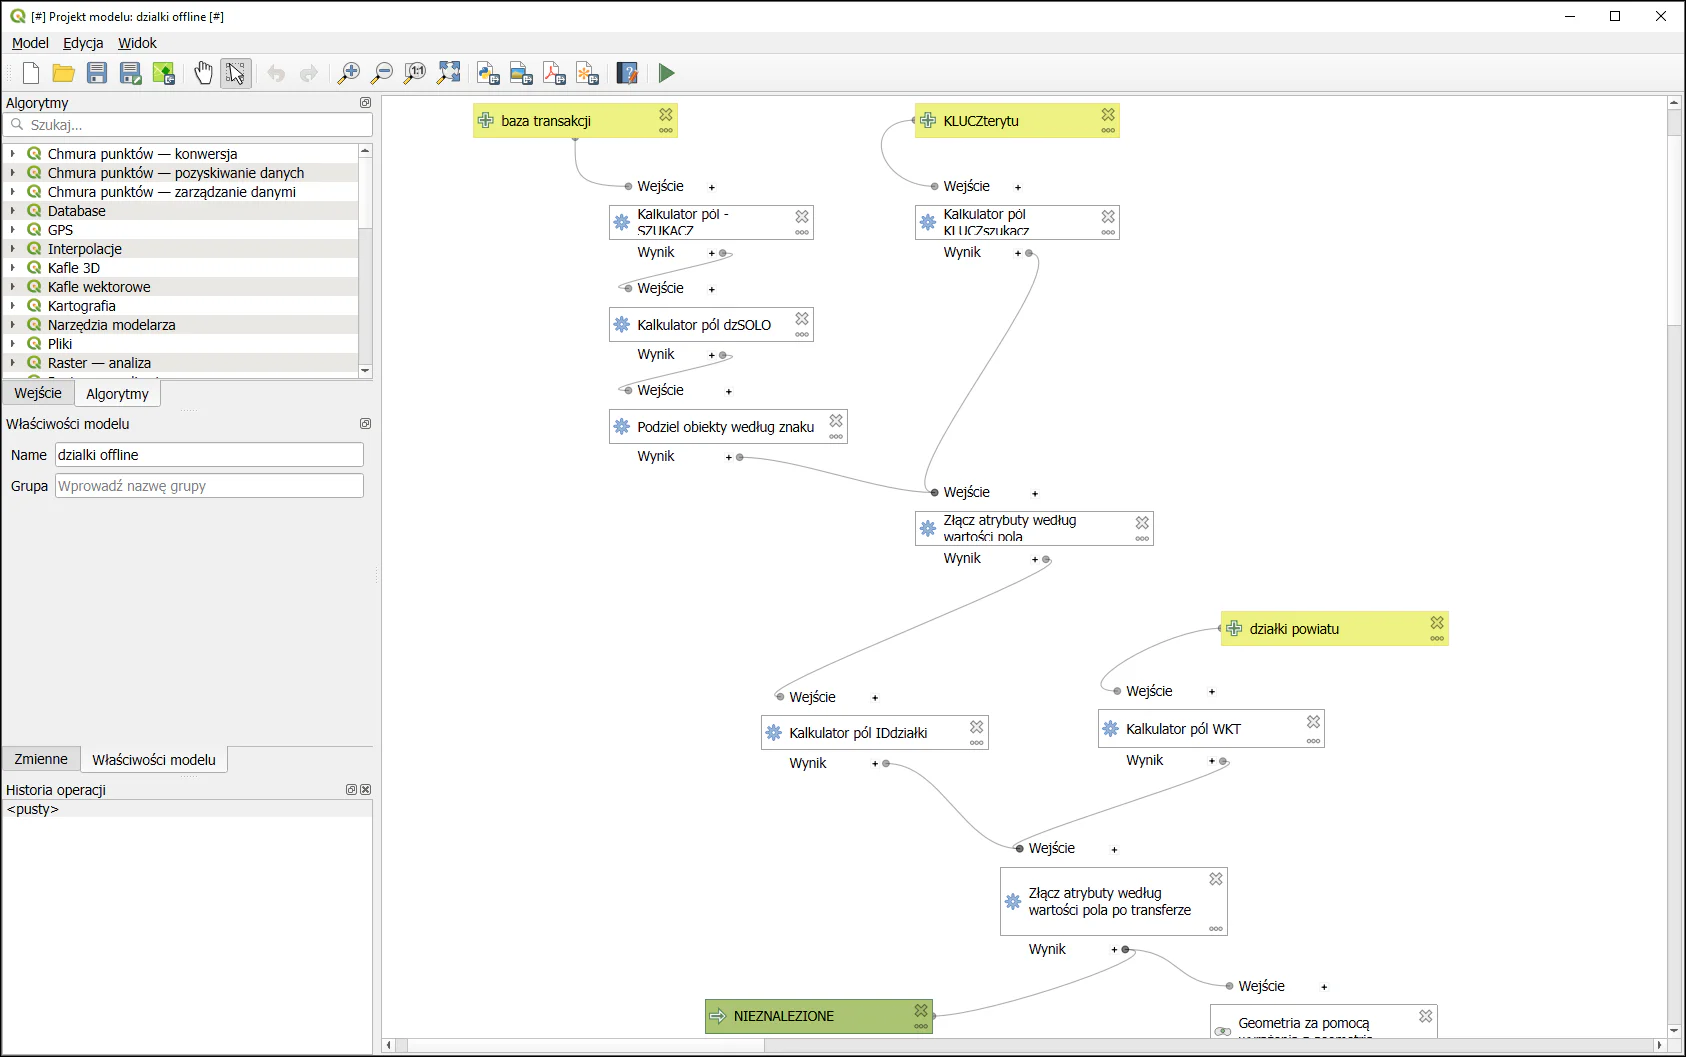
Task: Expand the Kartografia tree node
Action: click(13, 306)
